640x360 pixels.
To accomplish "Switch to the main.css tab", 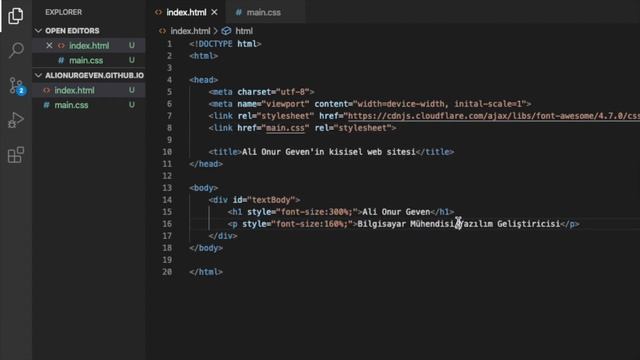I will click(263, 12).
